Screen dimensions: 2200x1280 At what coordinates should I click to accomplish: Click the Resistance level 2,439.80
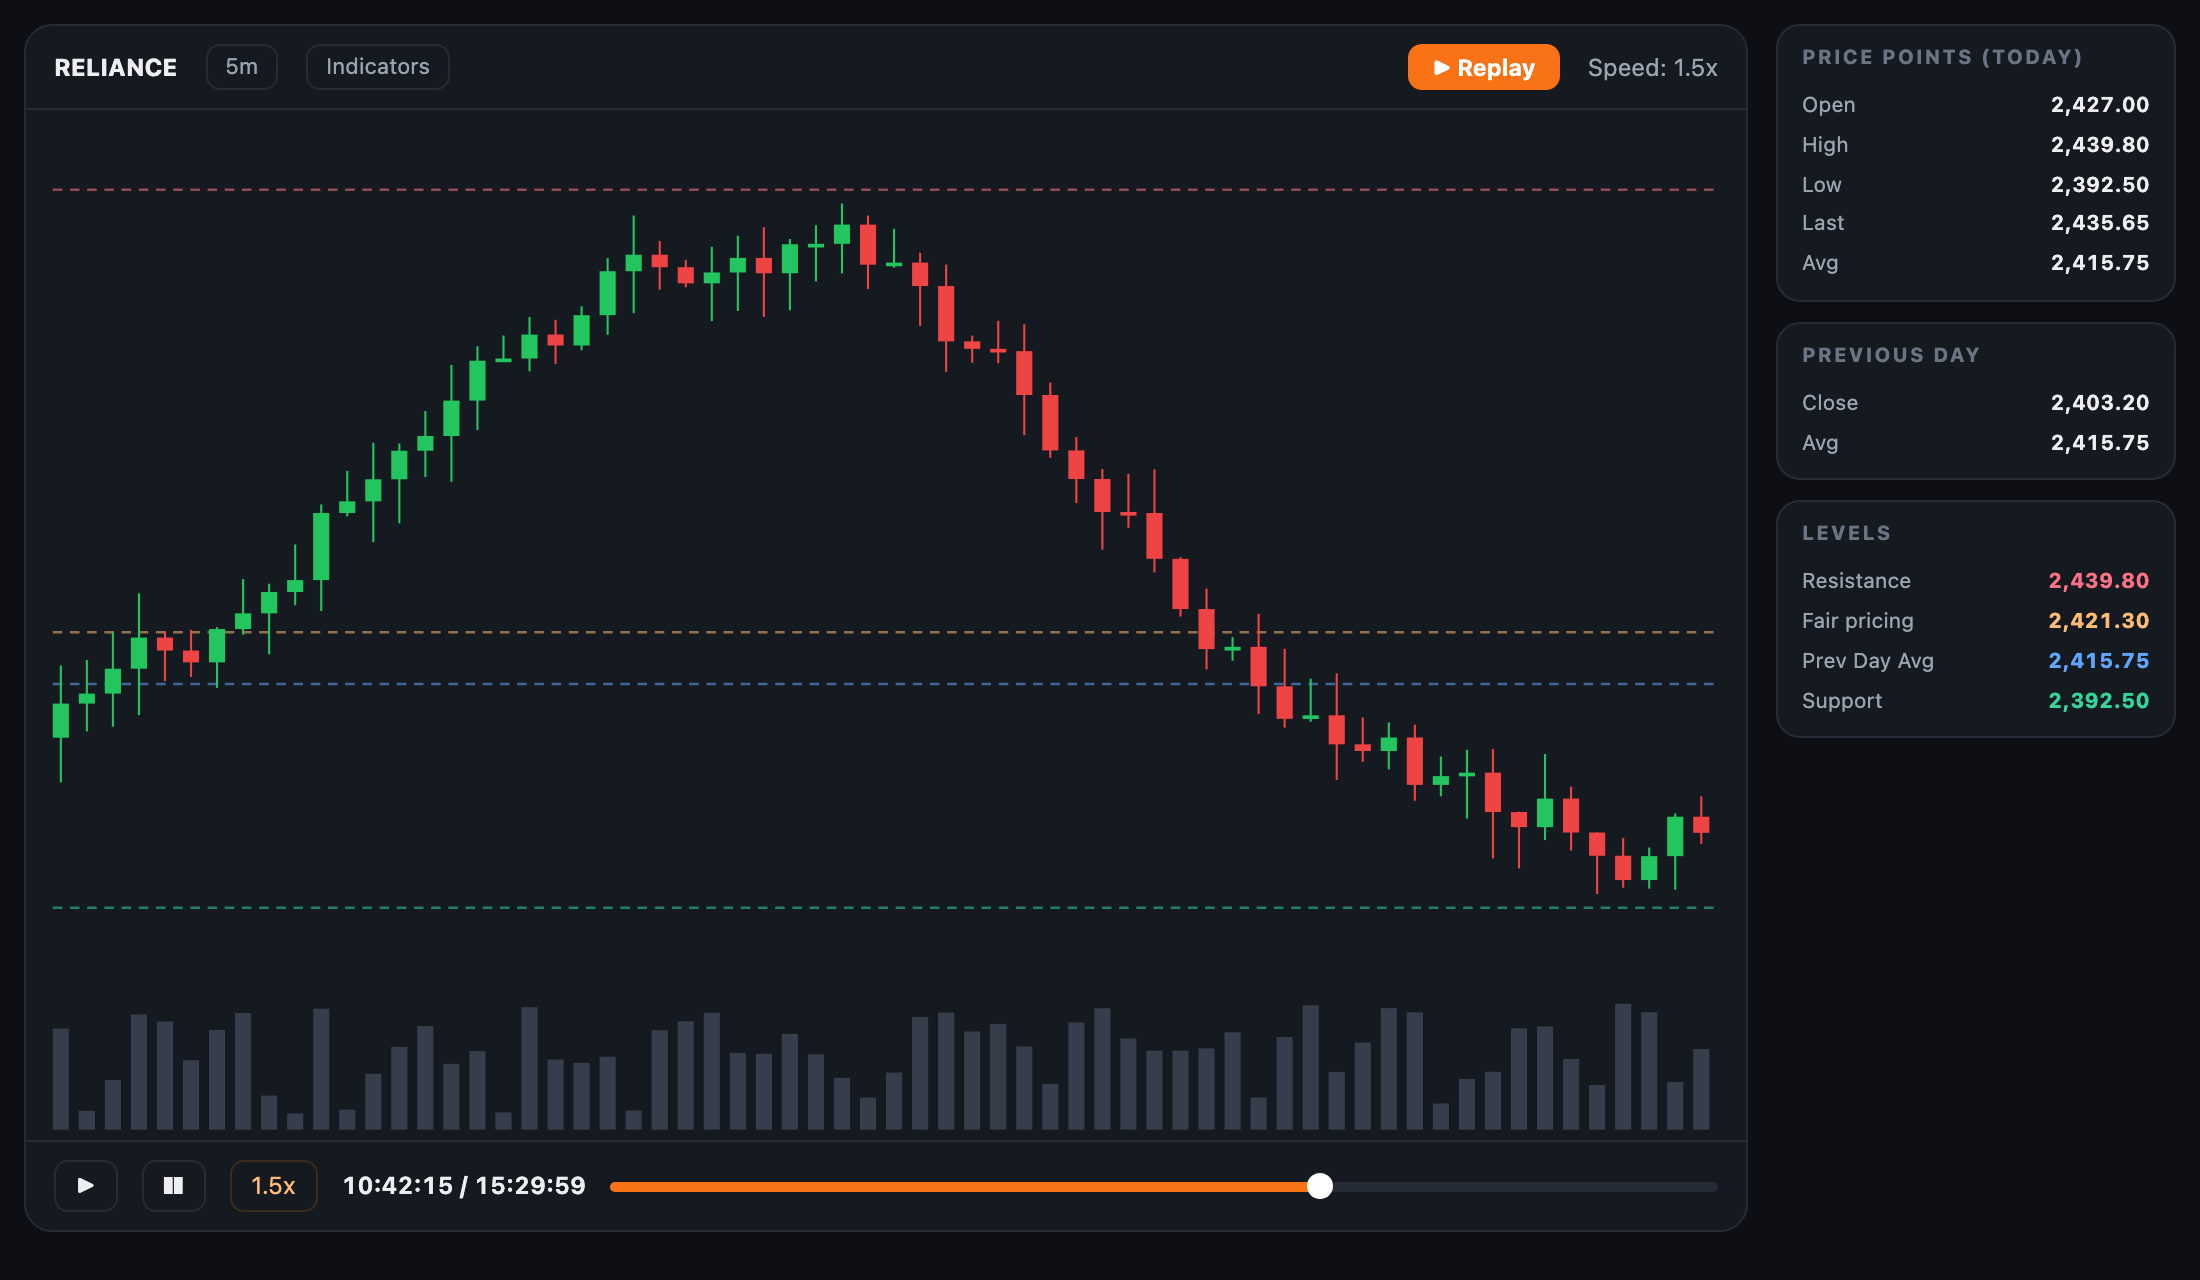(x=2098, y=581)
